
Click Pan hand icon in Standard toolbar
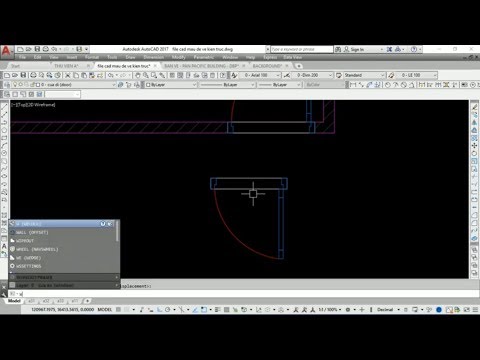(x=138, y=75)
